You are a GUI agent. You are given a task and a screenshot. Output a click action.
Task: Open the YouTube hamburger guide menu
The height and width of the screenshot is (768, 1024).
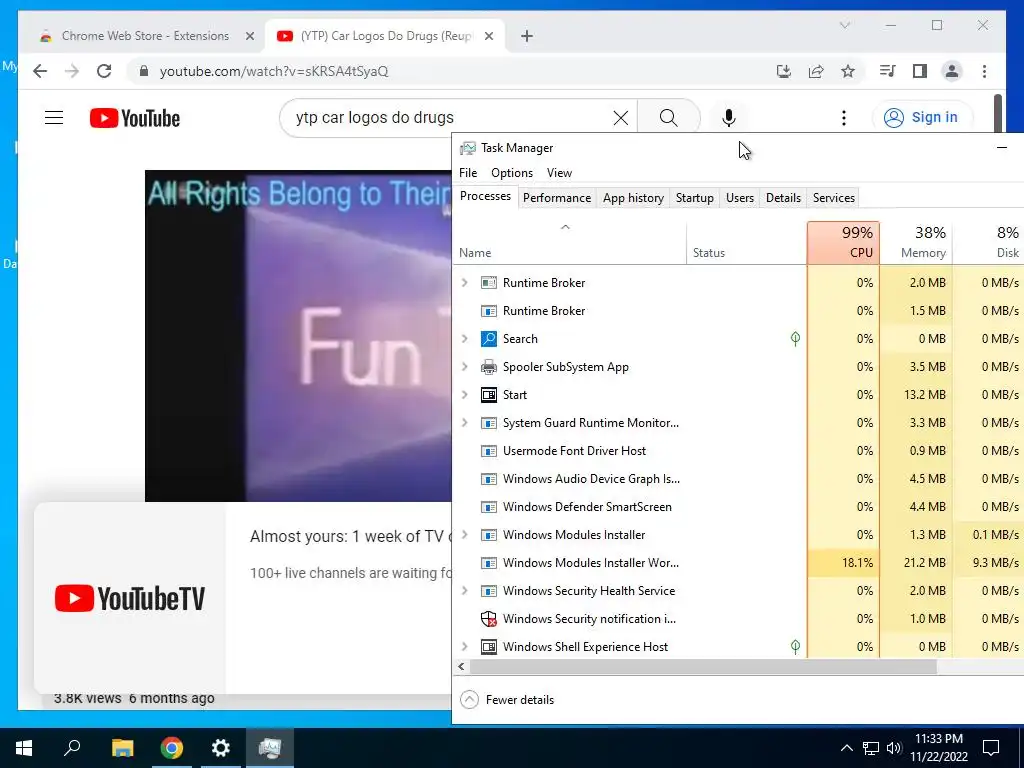(54, 118)
